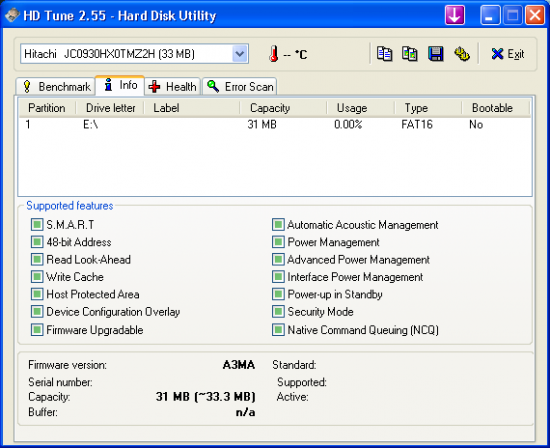The width and height of the screenshot is (550, 448).
Task: Click the Drive letter column header
Action: (110, 108)
